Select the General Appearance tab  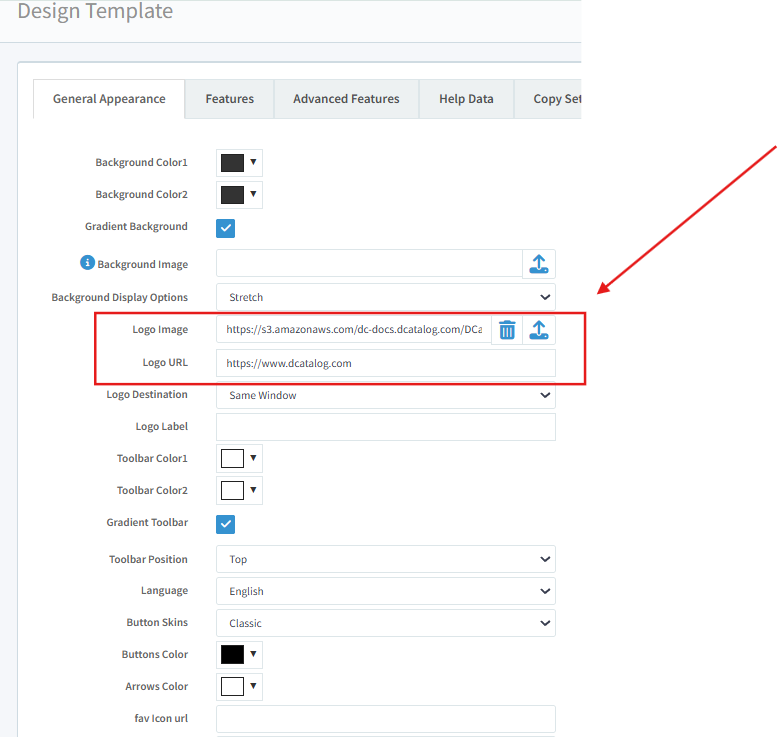tap(109, 99)
